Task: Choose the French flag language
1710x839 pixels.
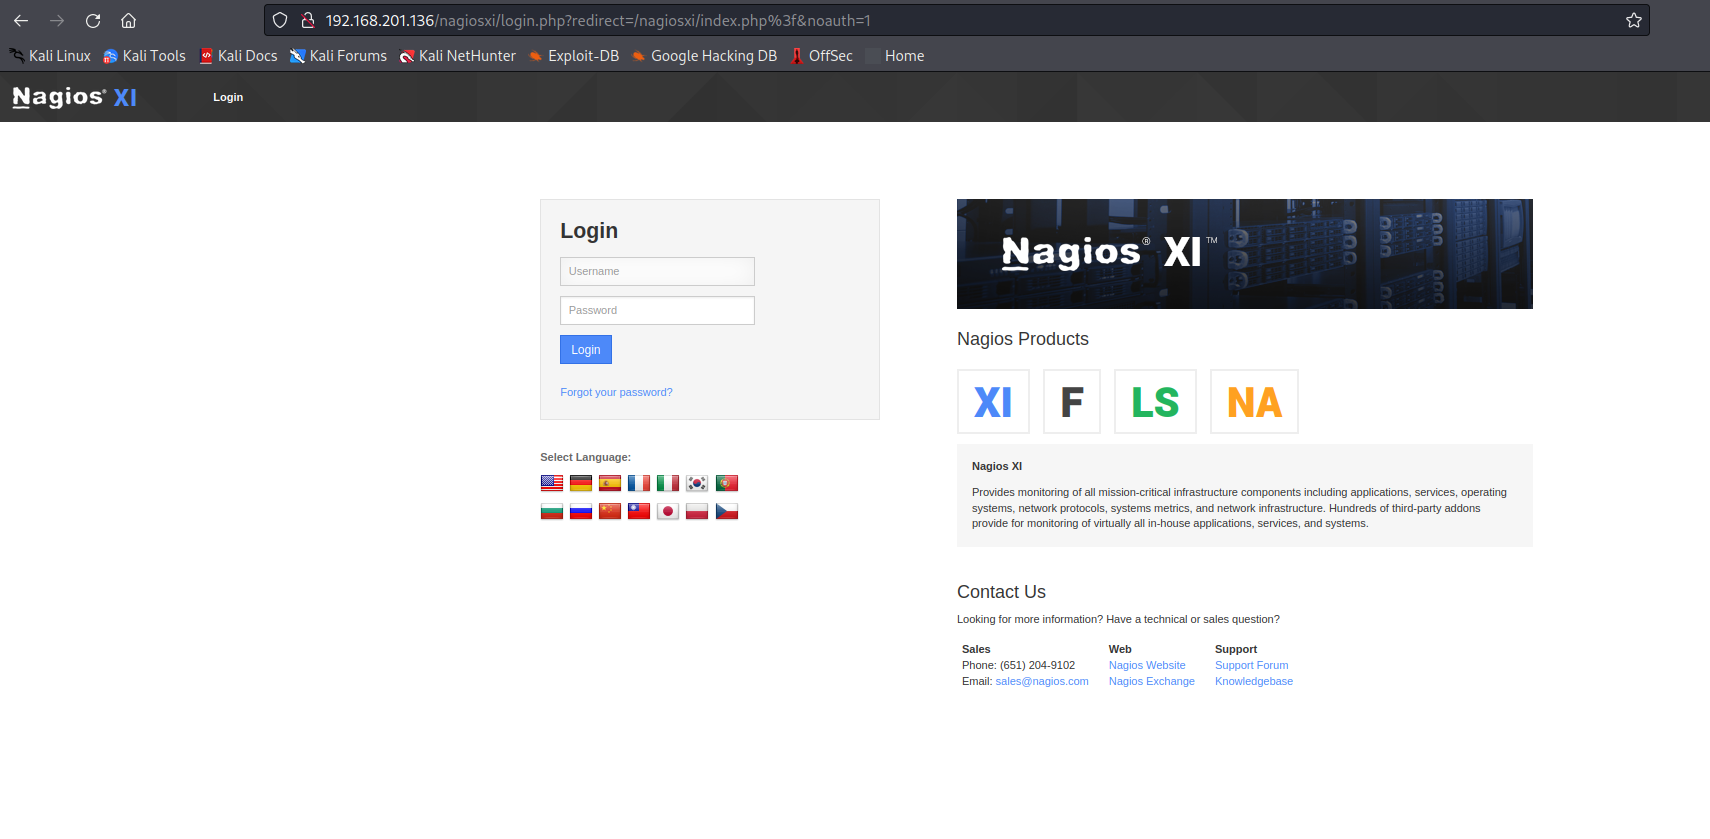Action: pyautogui.click(x=639, y=483)
